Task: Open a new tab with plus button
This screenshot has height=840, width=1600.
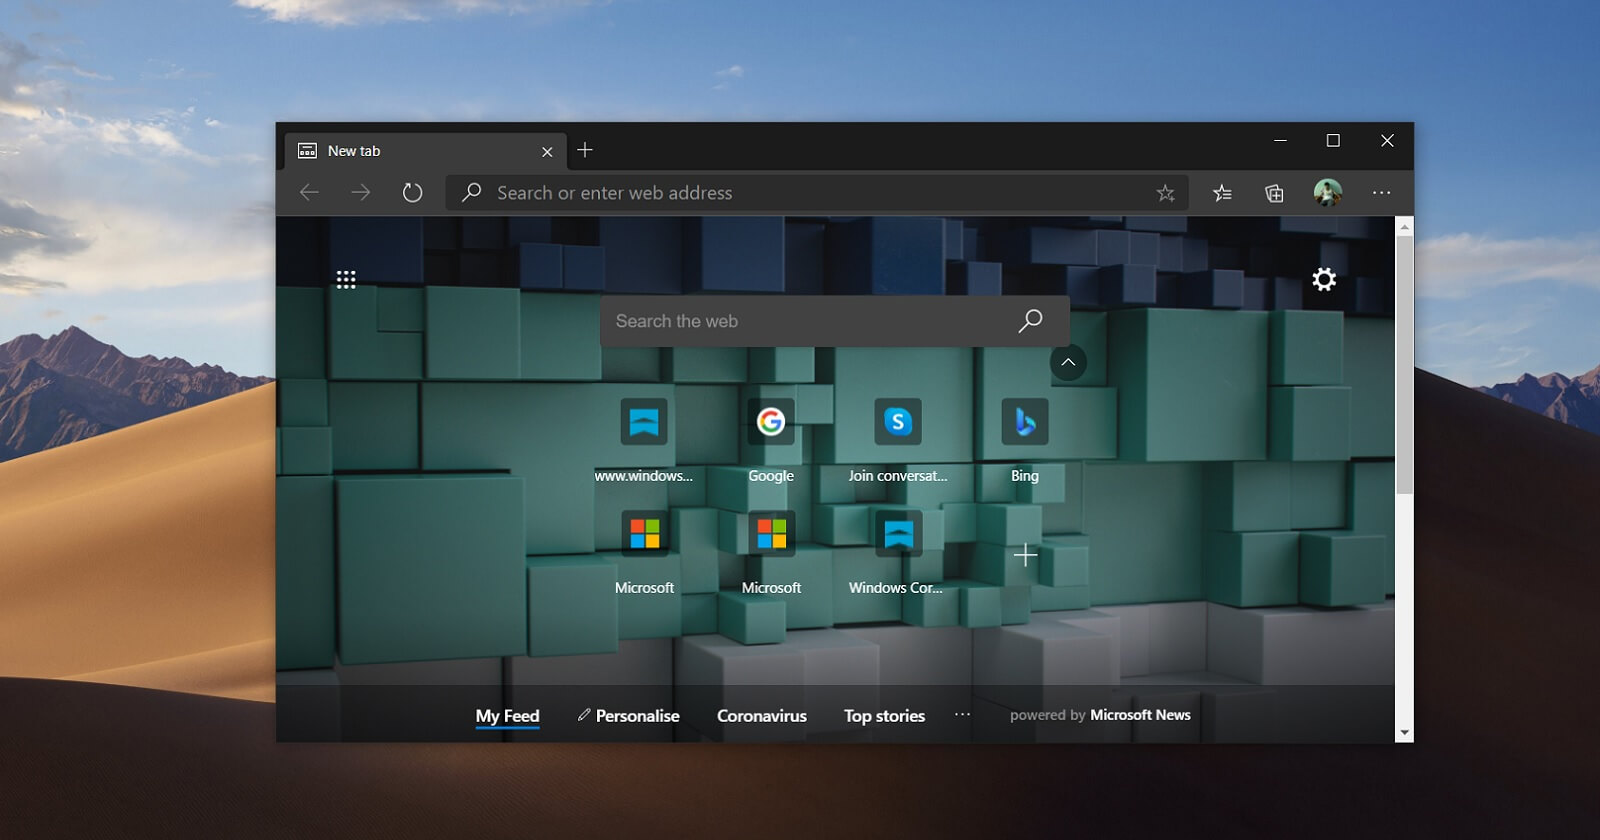Action: point(585,150)
